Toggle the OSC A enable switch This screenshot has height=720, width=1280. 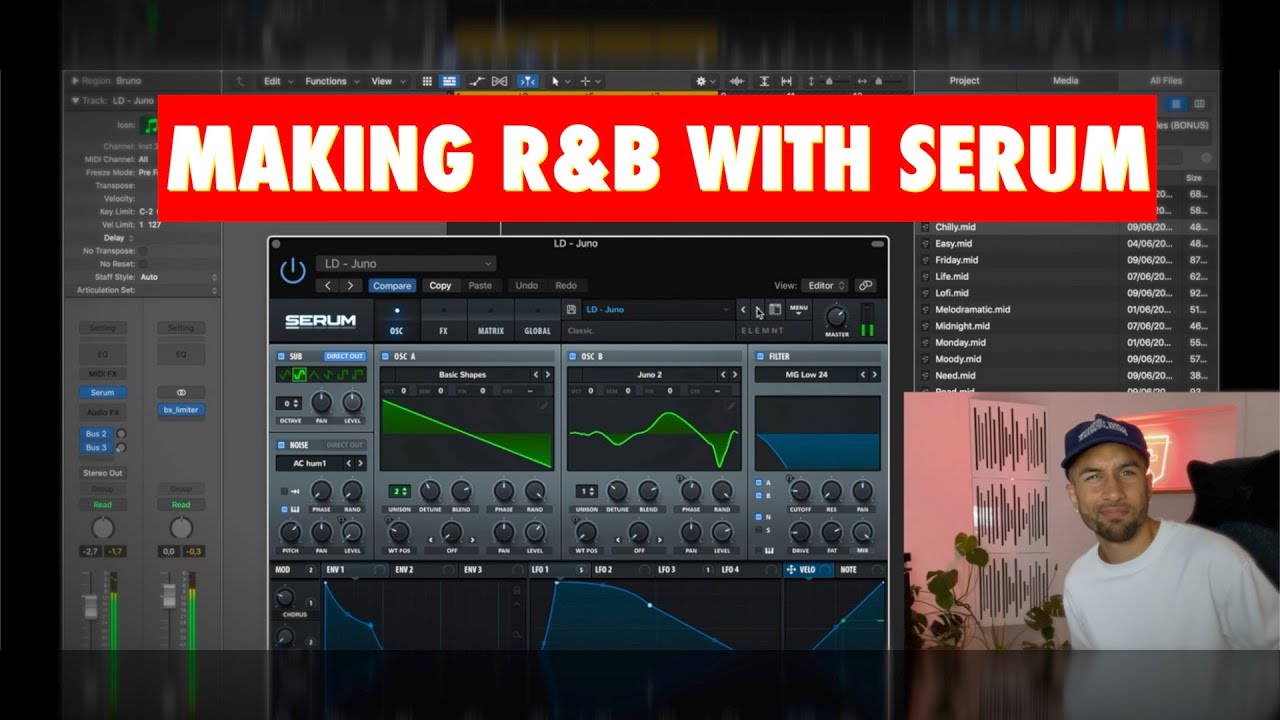(x=386, y=356)
